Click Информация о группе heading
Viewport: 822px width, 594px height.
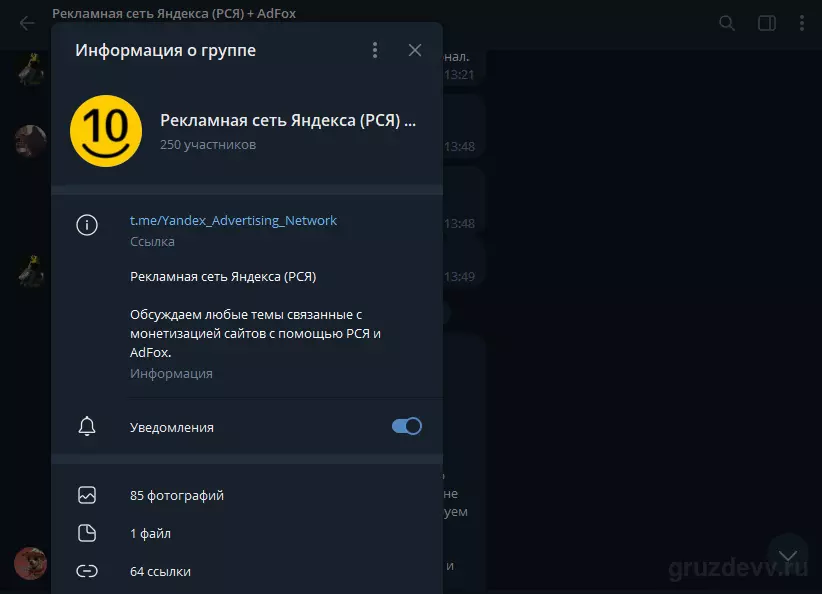tap(166, 50)
